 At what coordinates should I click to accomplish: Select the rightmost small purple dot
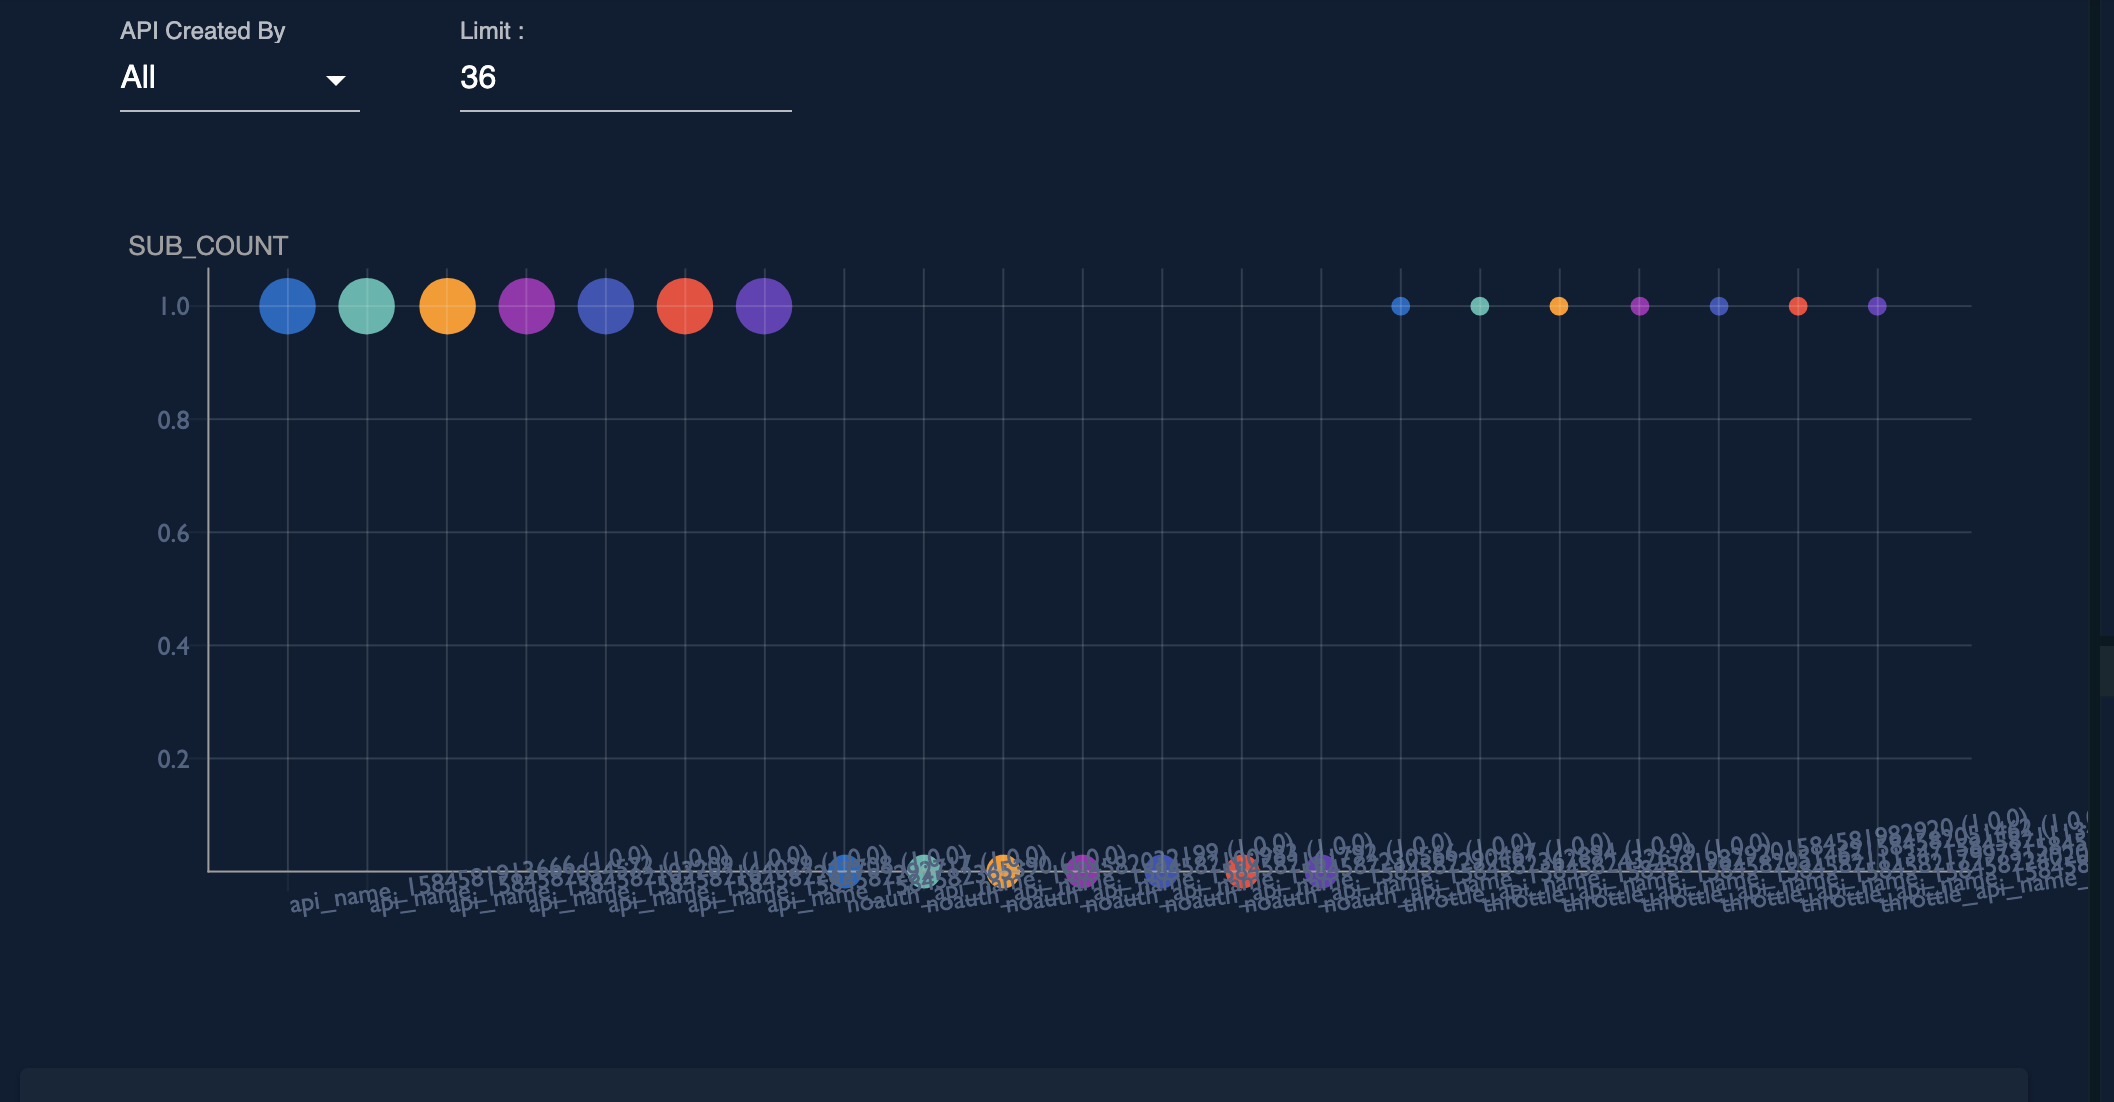point(1877,306)
